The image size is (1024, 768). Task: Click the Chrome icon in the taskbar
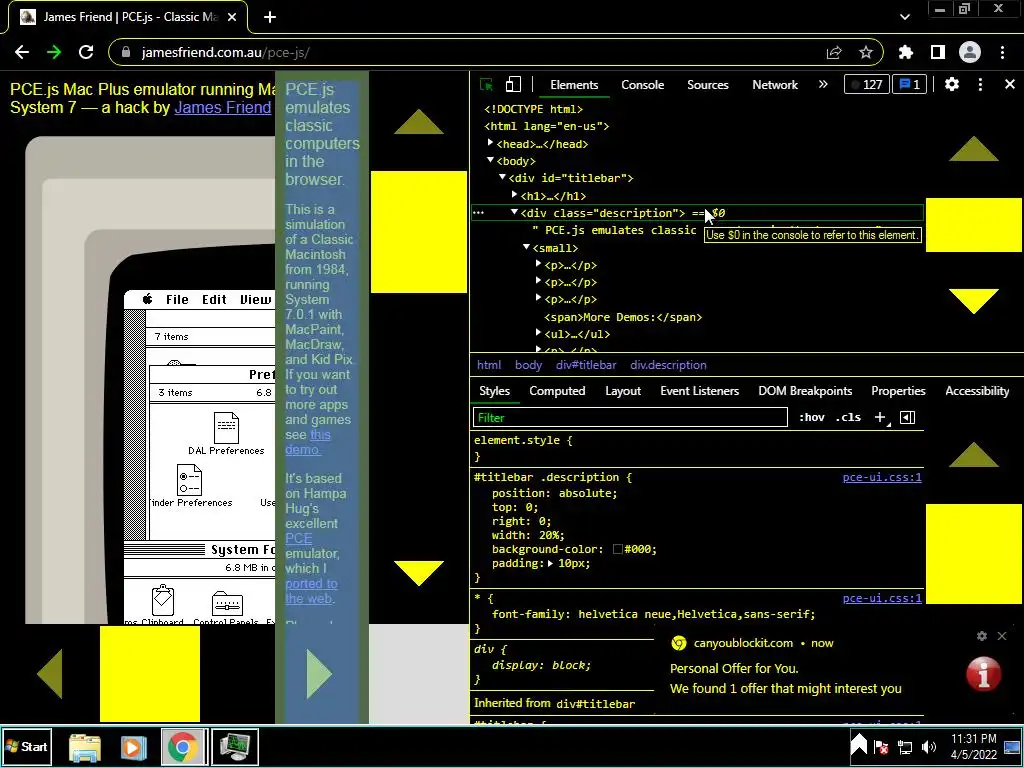click(182, 747)
